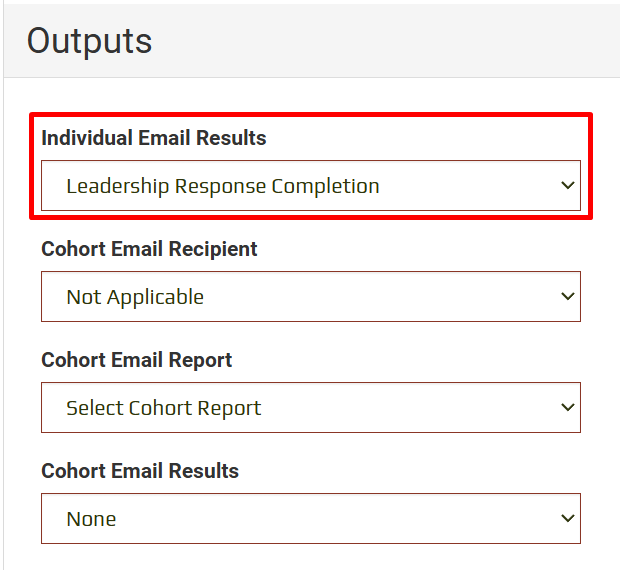Viewport: 620px width, 570px height.
Task: Click the 'Select Cohort Report' placeholder text
Action: pyautogui.click(x=163, y=408)
